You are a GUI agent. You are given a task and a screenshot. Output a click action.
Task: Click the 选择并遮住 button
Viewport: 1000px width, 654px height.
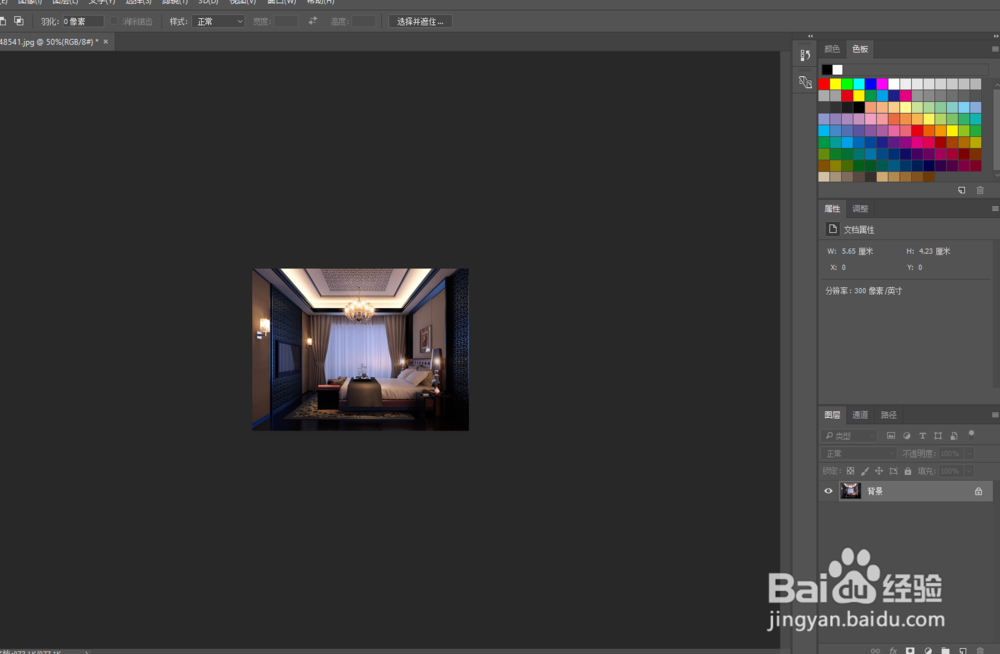[420, 21]
